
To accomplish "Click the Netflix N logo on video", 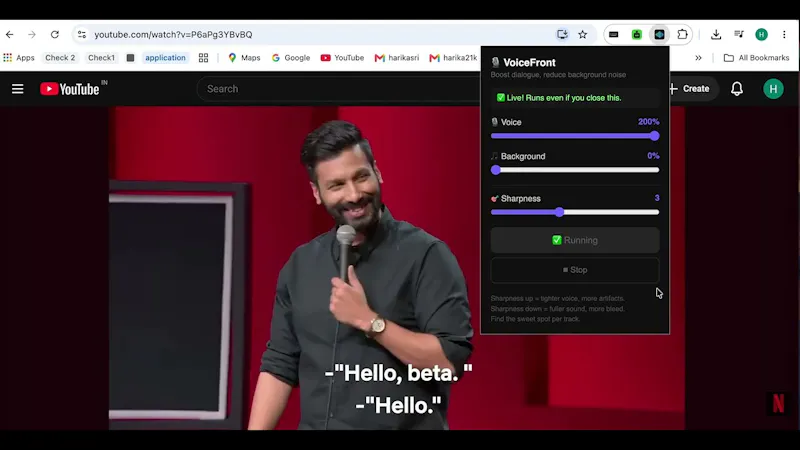I will pos(778,404).
